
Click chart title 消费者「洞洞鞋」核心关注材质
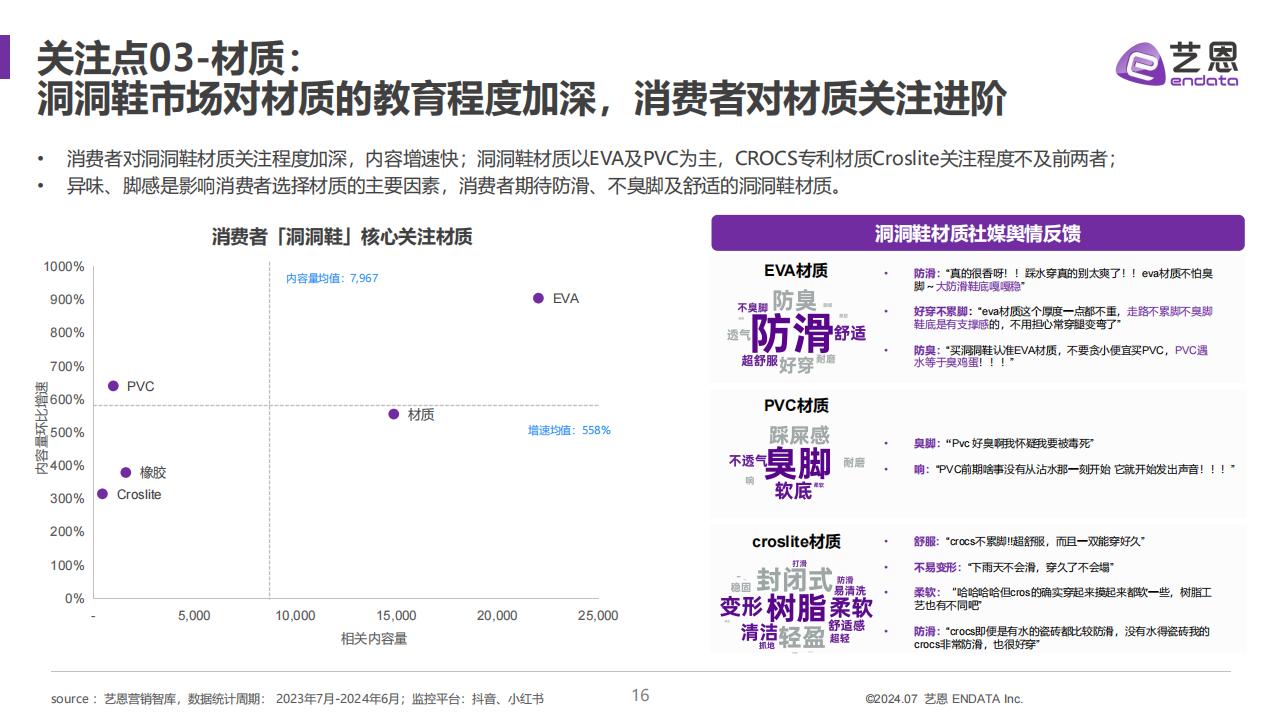tap(342, 237)
